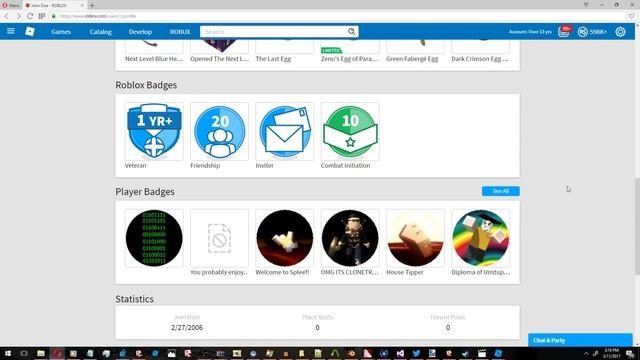Reload the current page
This screenshot has width=640, height=360.
pos(30,16)
